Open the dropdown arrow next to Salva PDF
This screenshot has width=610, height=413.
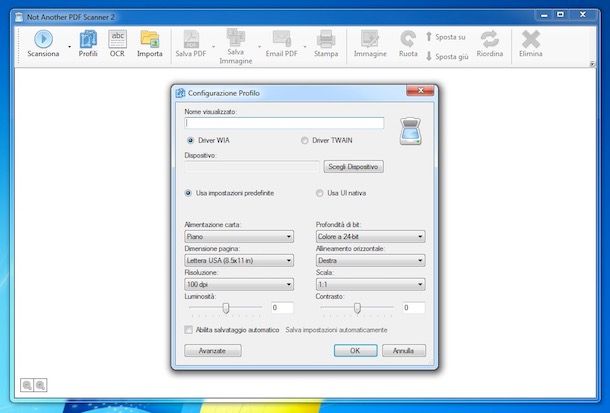coord(214,47)
